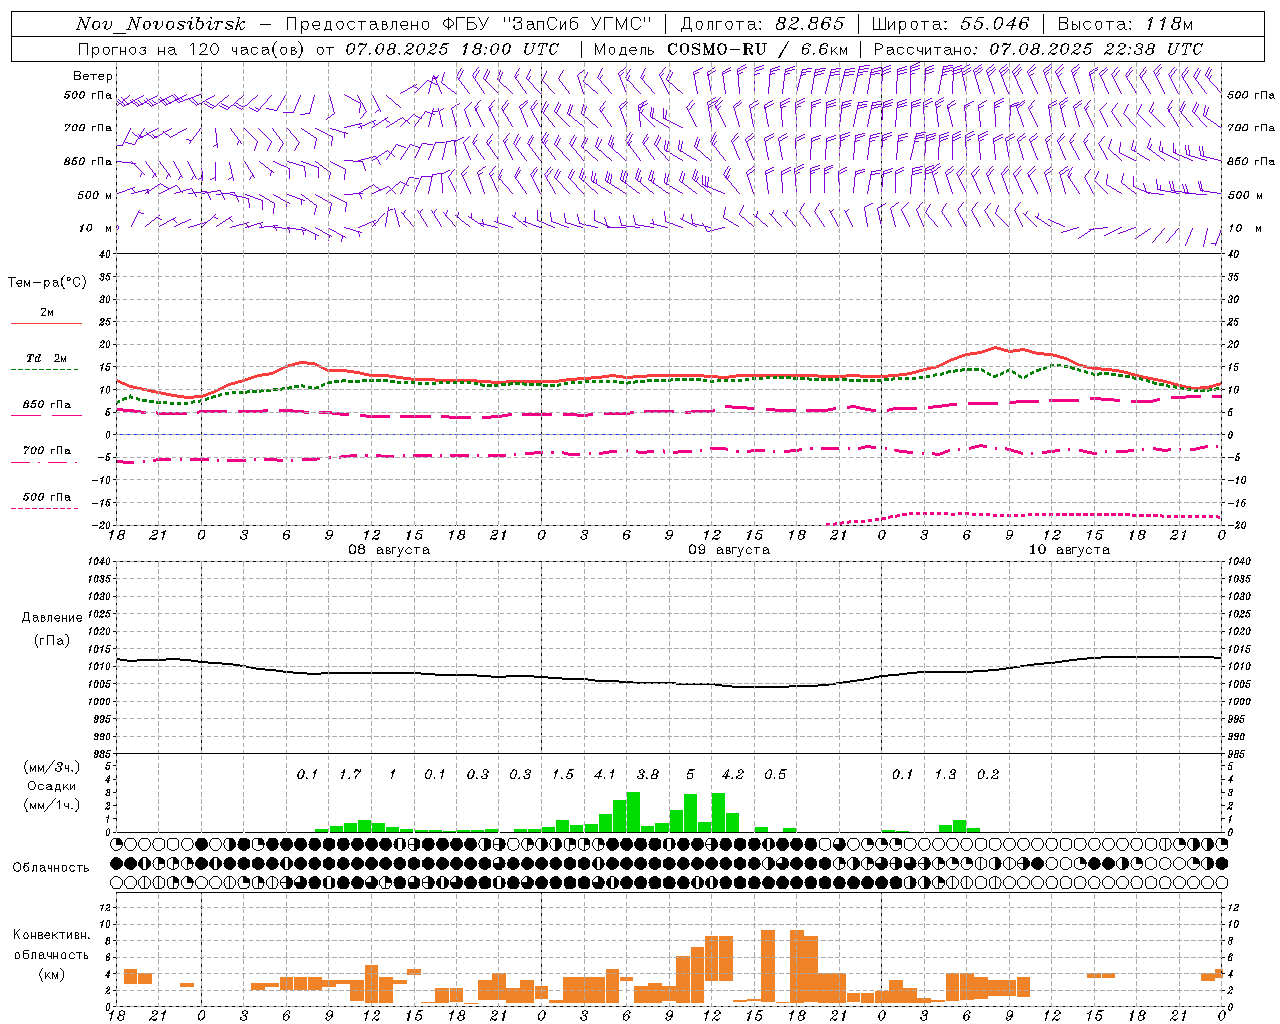Click the '500 гПа' temperature legend entry

point(47,496)
